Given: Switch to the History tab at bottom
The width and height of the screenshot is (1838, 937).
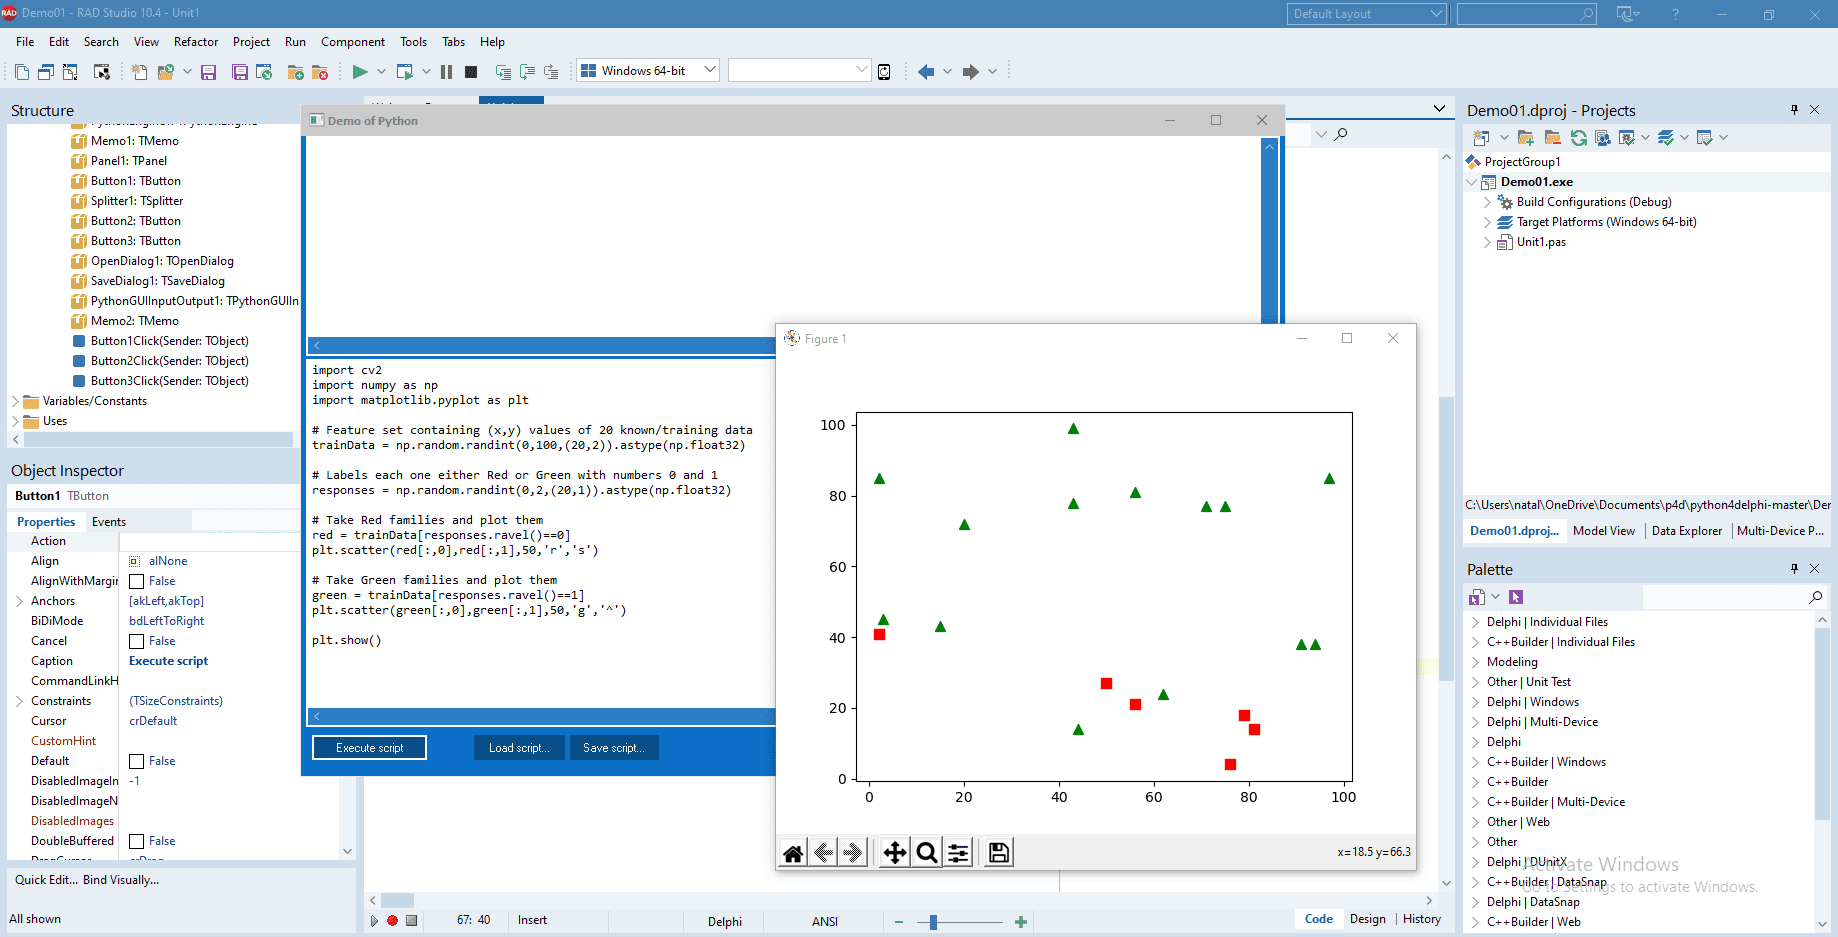Looking at the screenshot, I should (1422, 919).
